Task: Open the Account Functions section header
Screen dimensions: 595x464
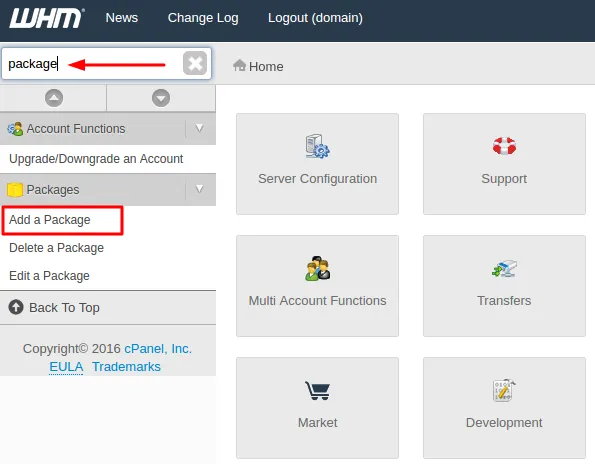Action: point(108,129)
